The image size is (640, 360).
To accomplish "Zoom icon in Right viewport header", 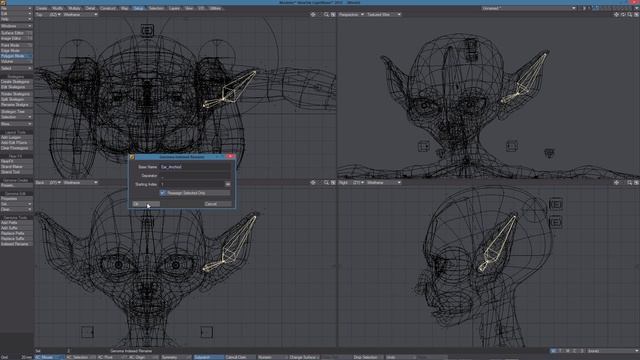I will tap(630, 183).
